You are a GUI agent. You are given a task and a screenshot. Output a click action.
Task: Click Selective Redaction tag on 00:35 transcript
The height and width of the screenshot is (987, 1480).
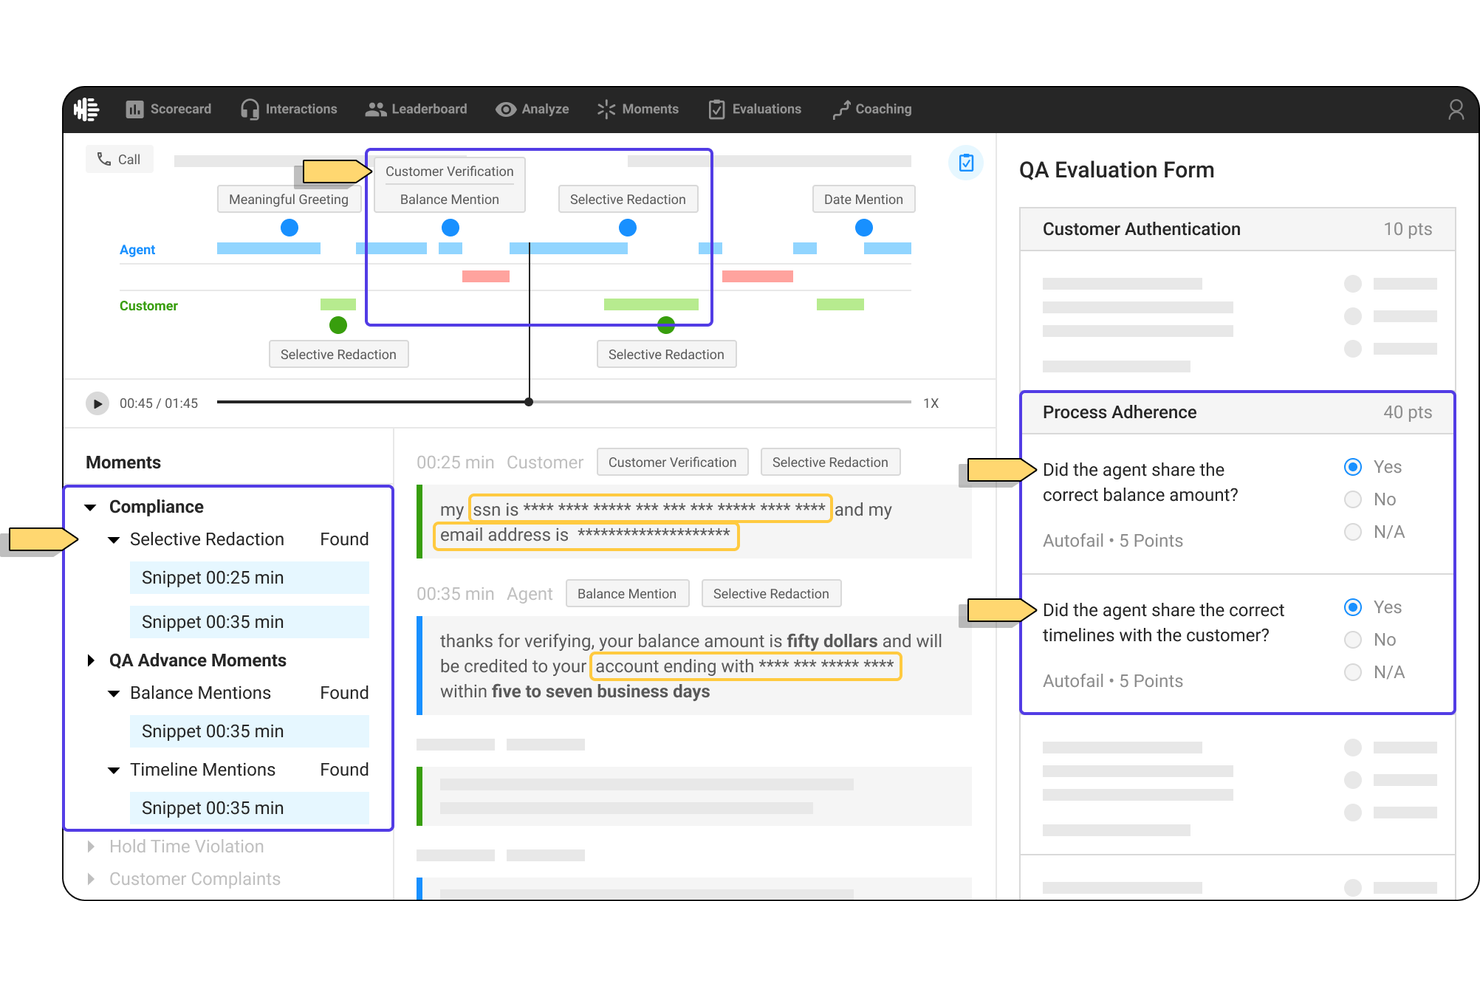pos(771,594)
